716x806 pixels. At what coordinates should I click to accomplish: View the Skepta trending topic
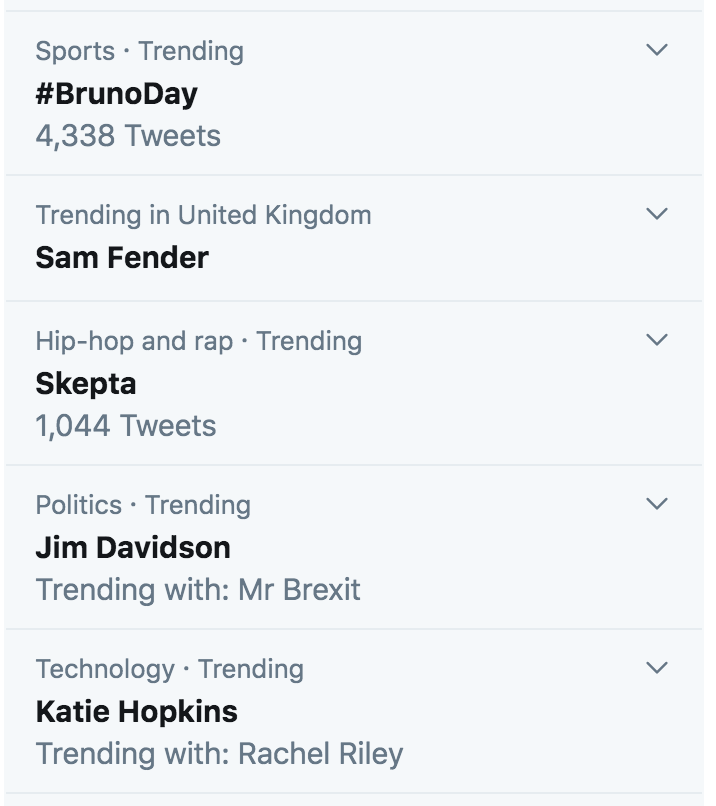[86, 384]
